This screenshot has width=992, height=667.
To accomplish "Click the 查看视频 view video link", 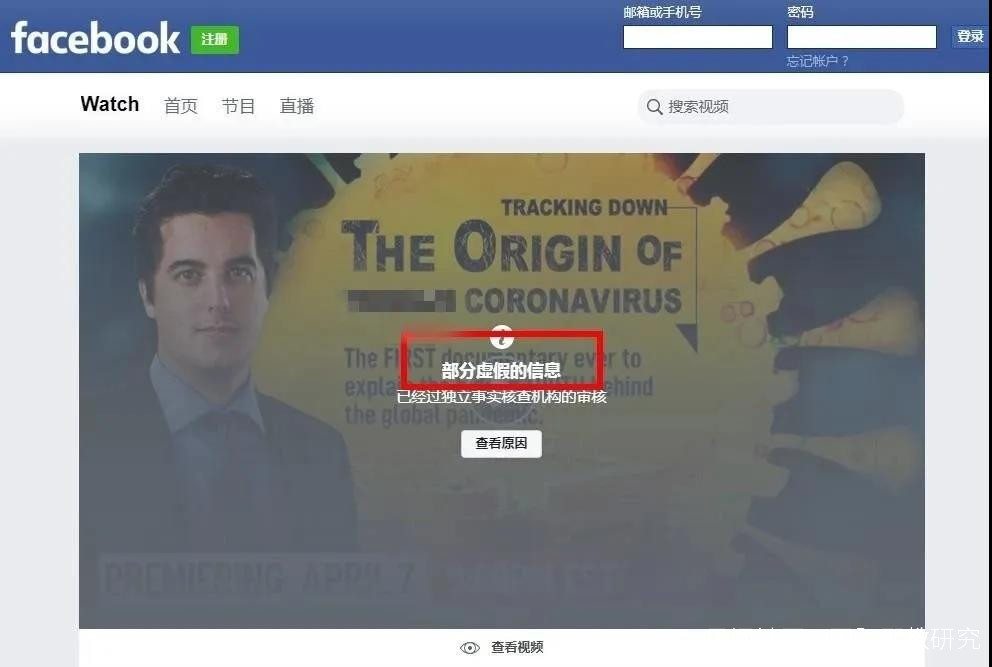I will point(517,647).
